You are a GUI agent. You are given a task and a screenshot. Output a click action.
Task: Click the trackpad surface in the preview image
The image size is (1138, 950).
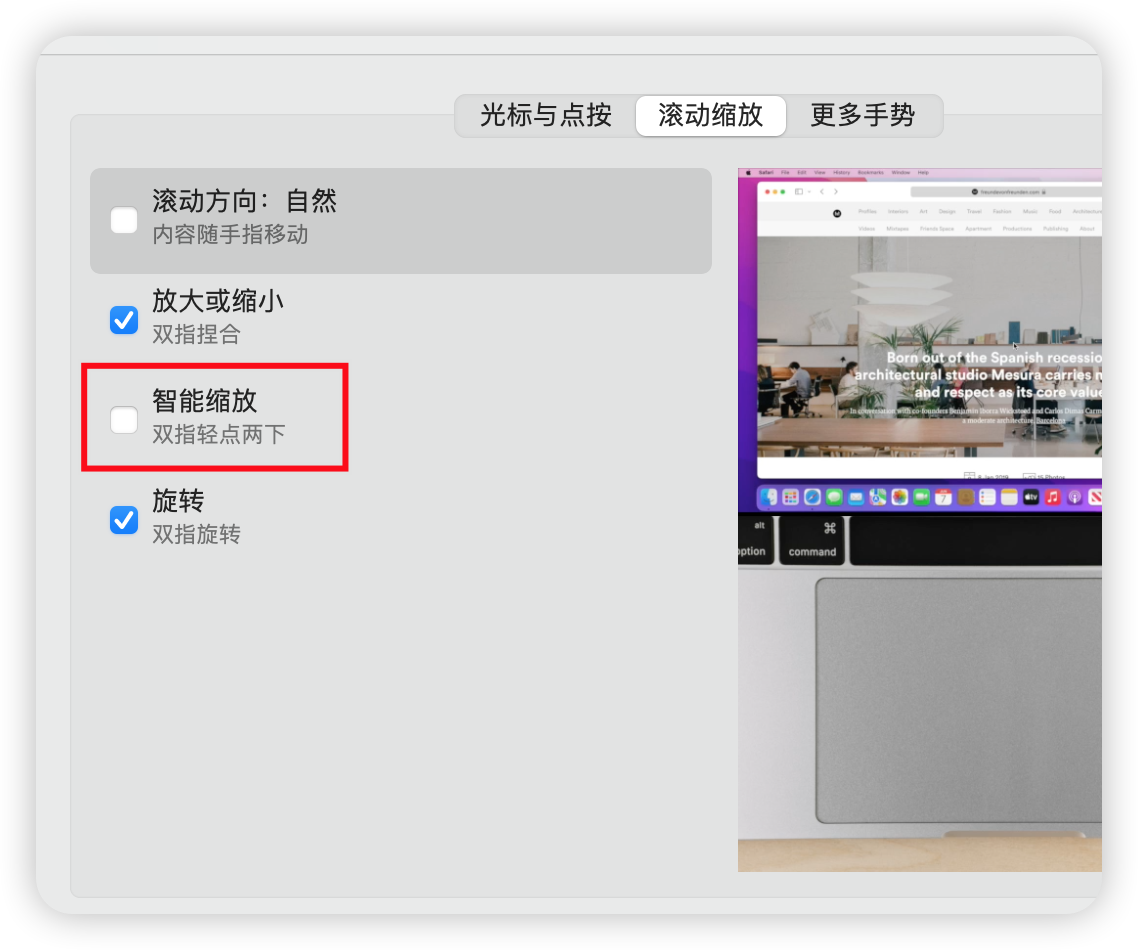pyautogui.click(x=958, y=700)
